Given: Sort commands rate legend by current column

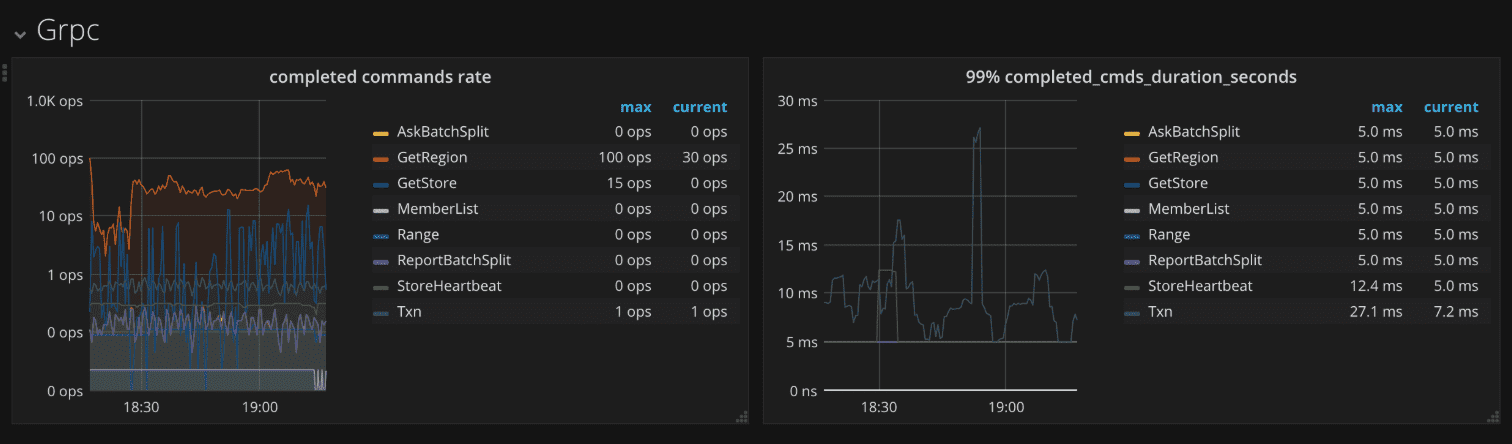Looking at the screenshot, I should (699, 107).
